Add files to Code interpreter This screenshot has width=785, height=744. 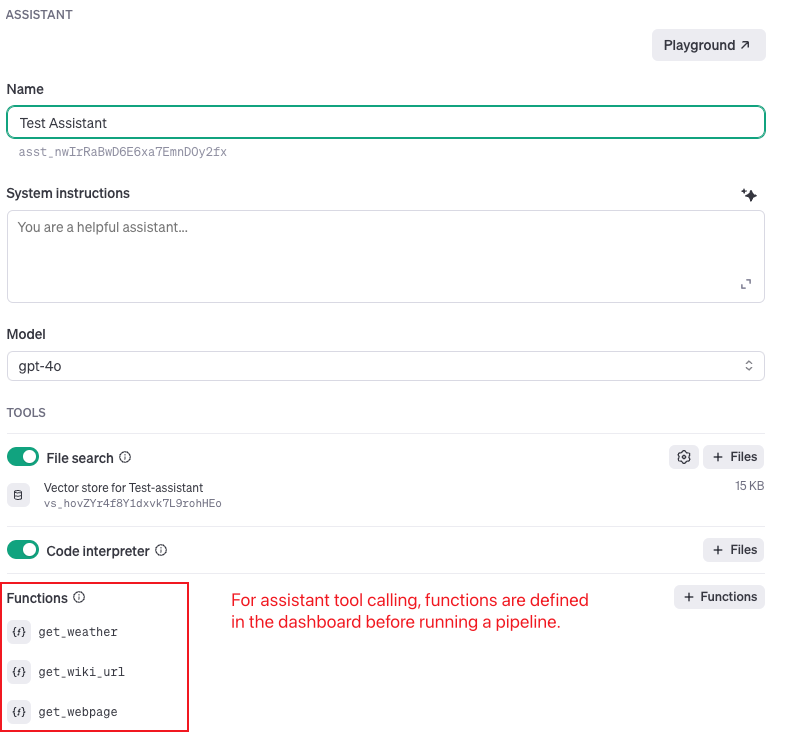(734, 550)
